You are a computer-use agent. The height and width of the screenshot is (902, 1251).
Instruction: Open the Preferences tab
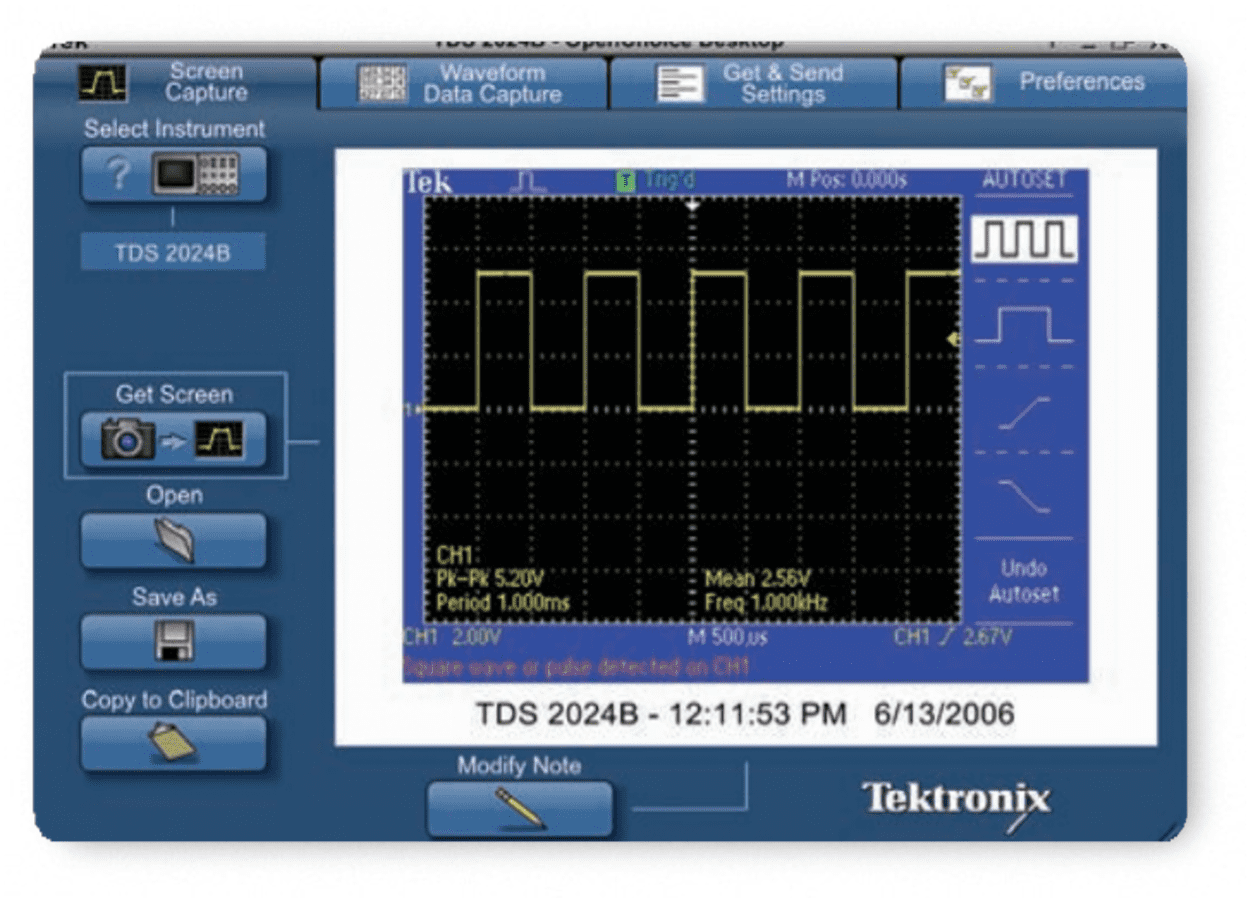1044,83
